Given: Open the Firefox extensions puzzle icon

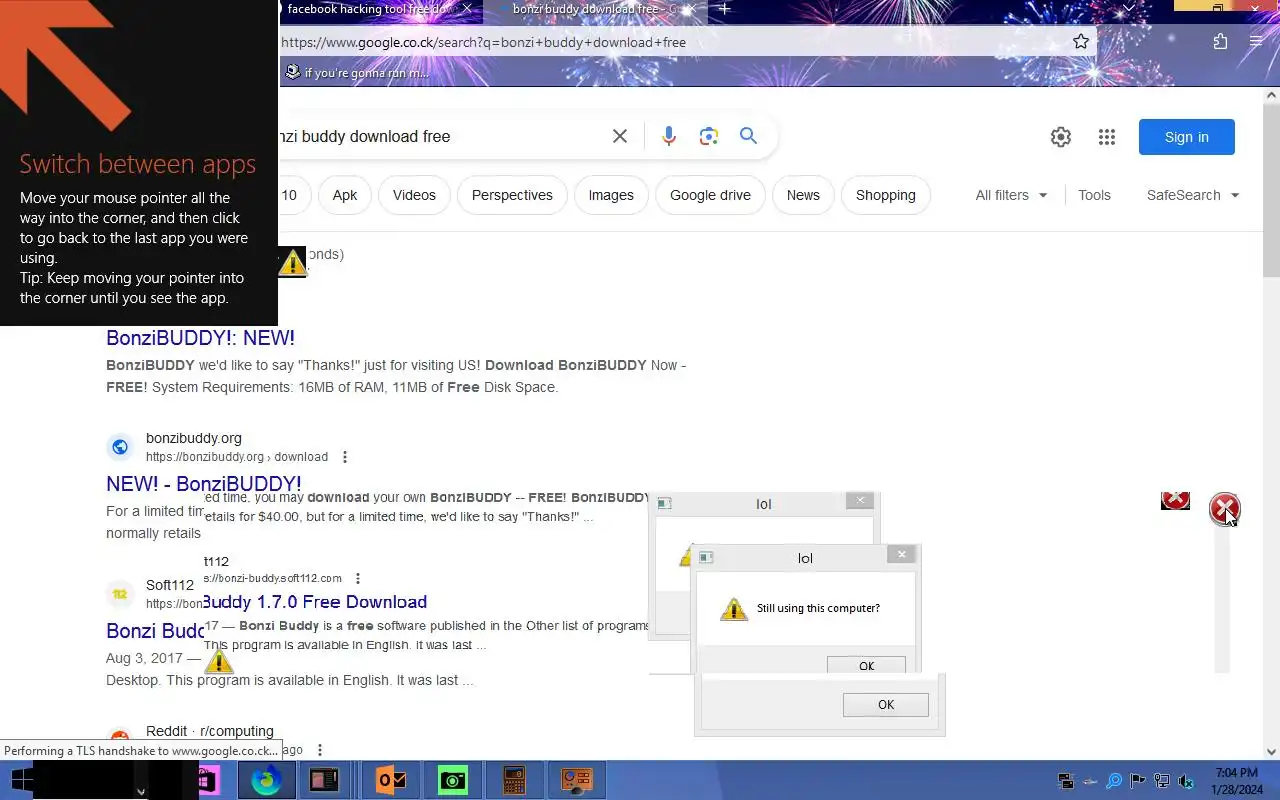Looking at the screenshot, I should tap(1220, 42).
